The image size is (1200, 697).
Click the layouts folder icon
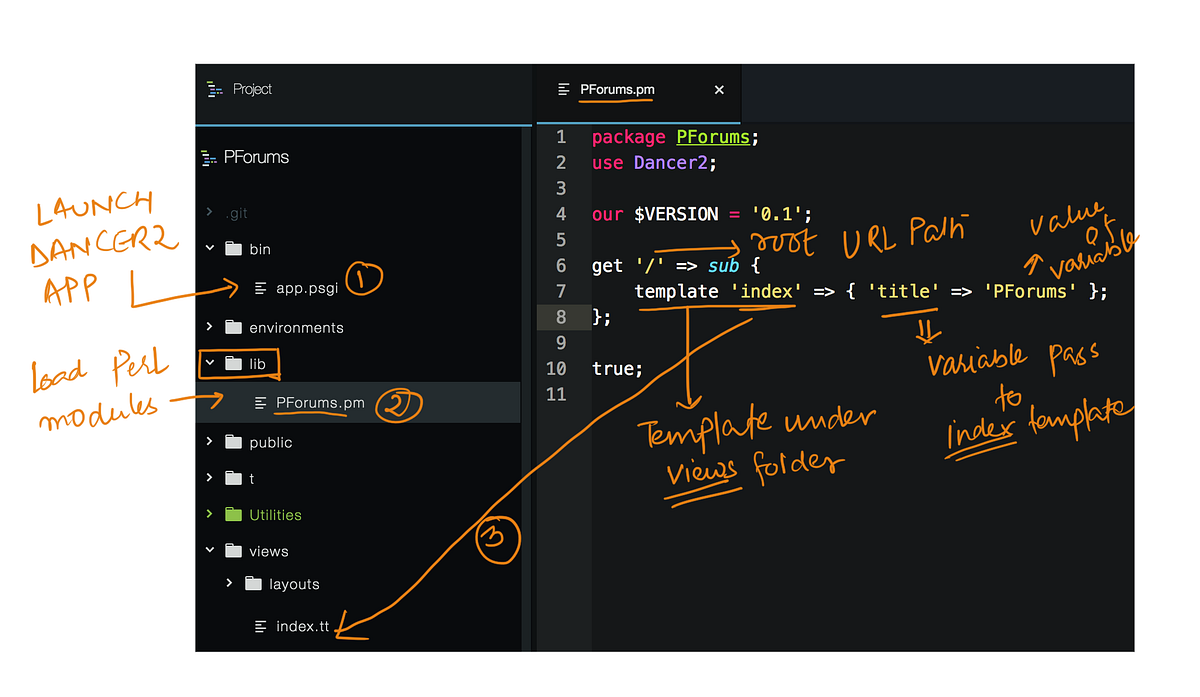pos(253,583)
